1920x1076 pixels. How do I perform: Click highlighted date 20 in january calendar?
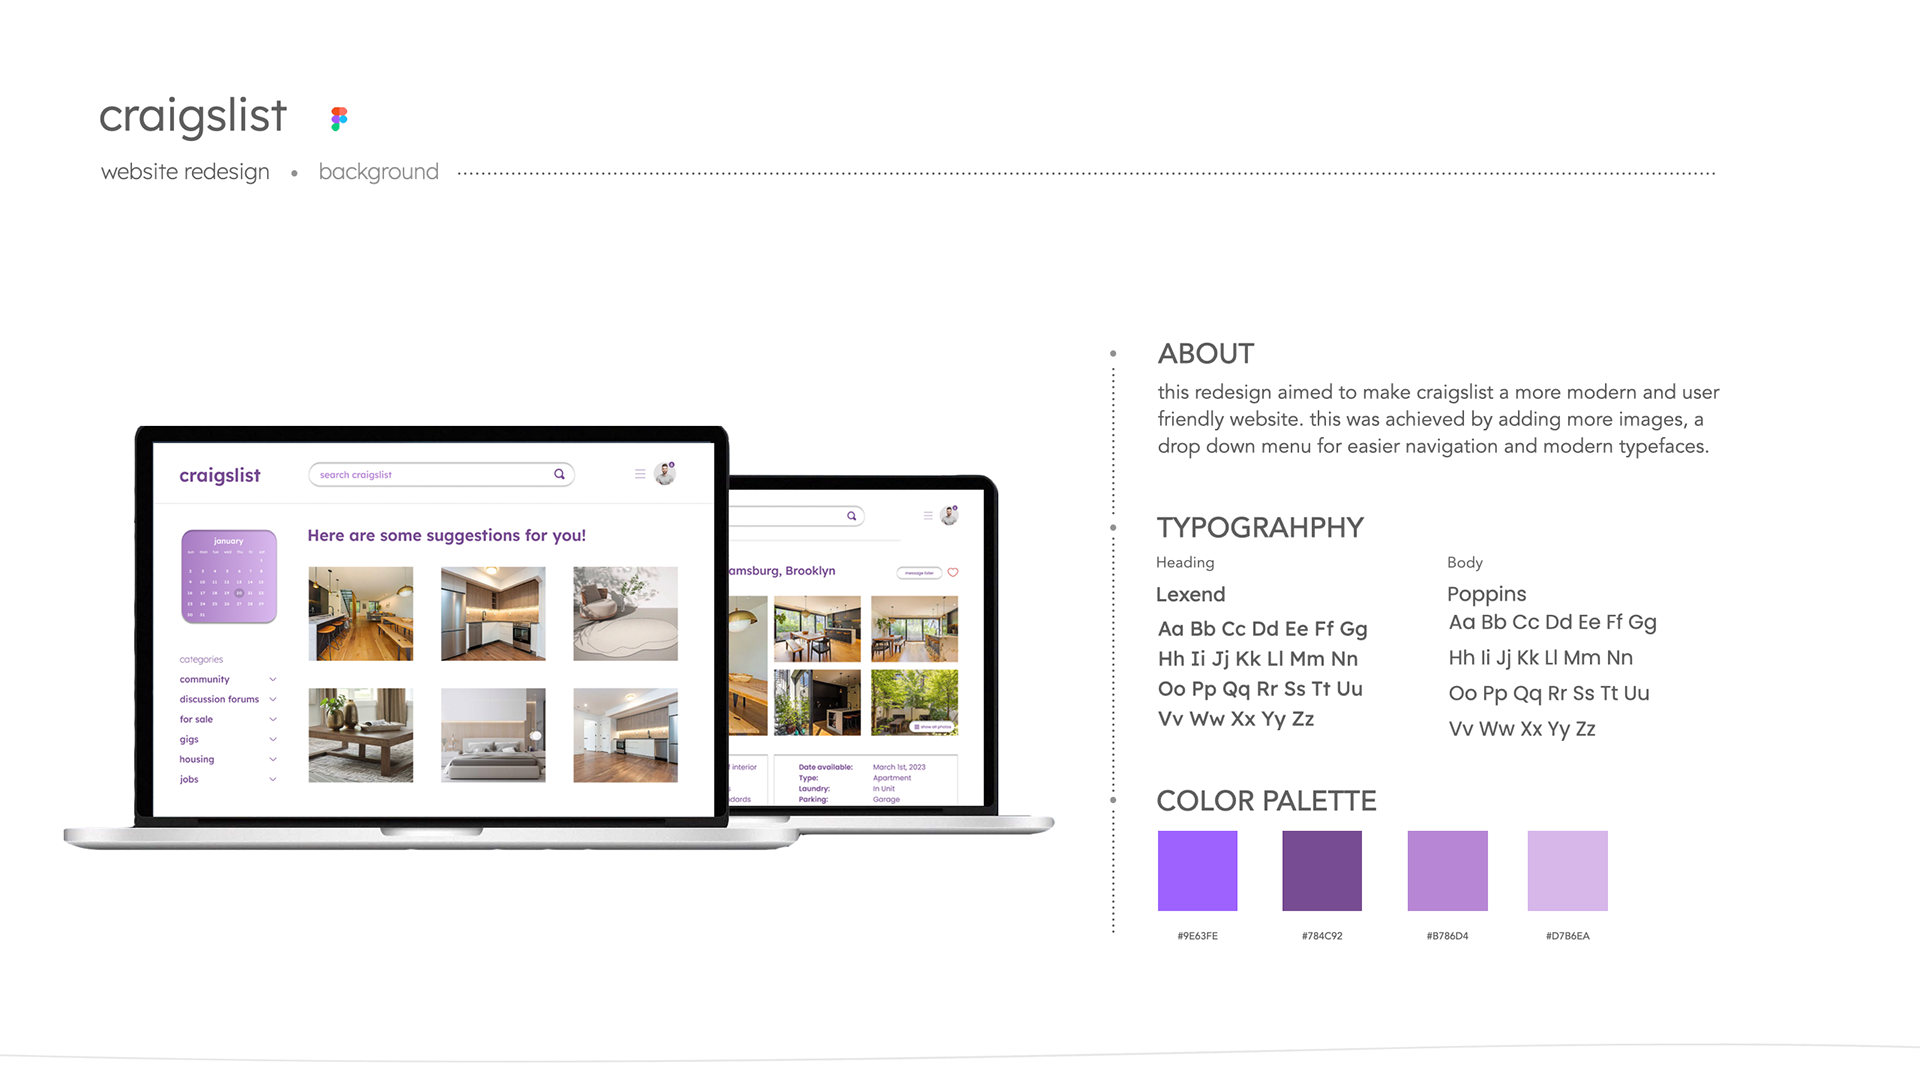[239, 593]
